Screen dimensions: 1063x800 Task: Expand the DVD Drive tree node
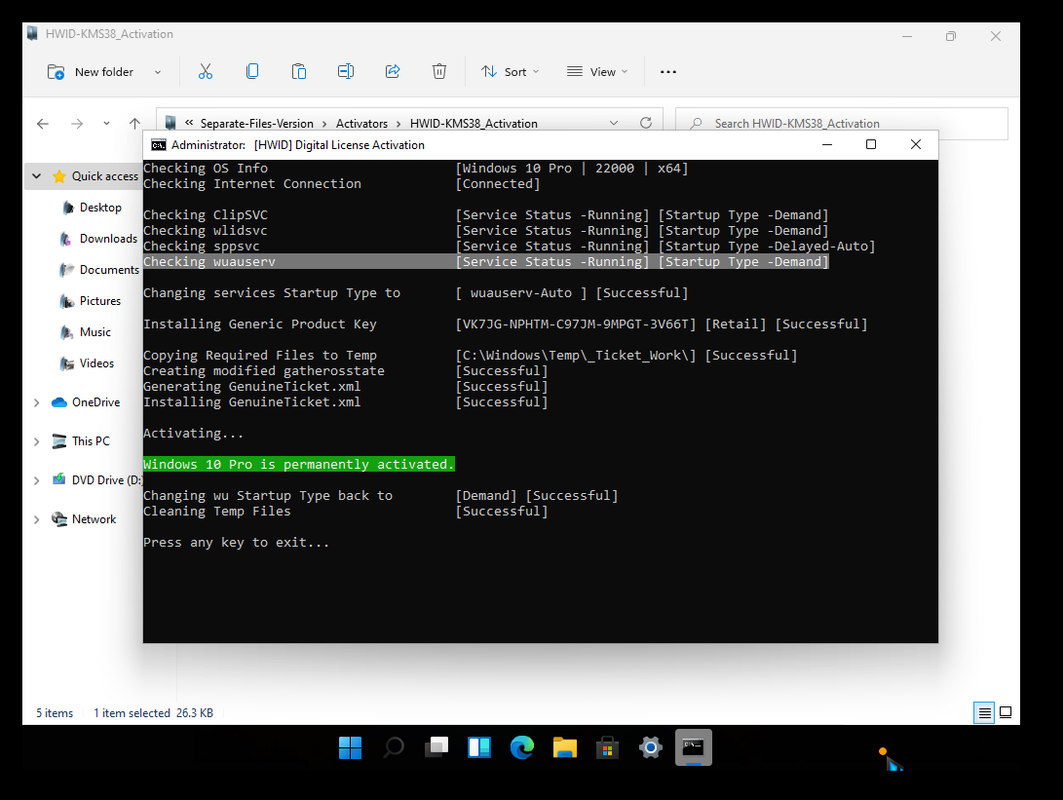(37, 481)
